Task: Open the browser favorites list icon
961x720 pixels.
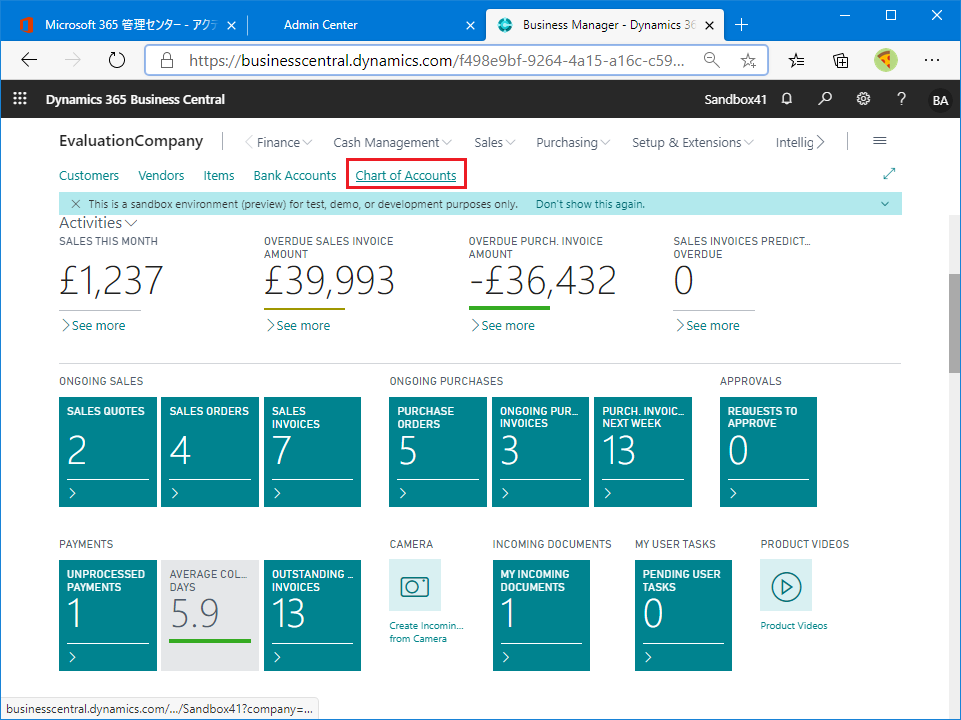Action: tap(796, 60)
